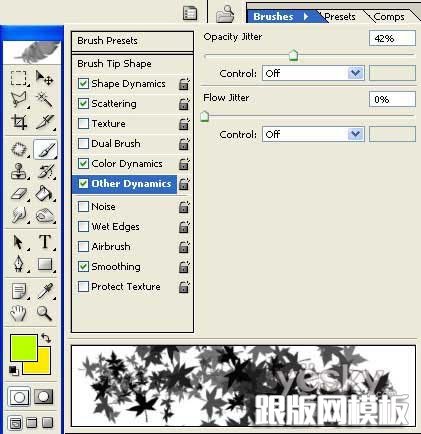Select the Type tool

[x=45, y=242]
